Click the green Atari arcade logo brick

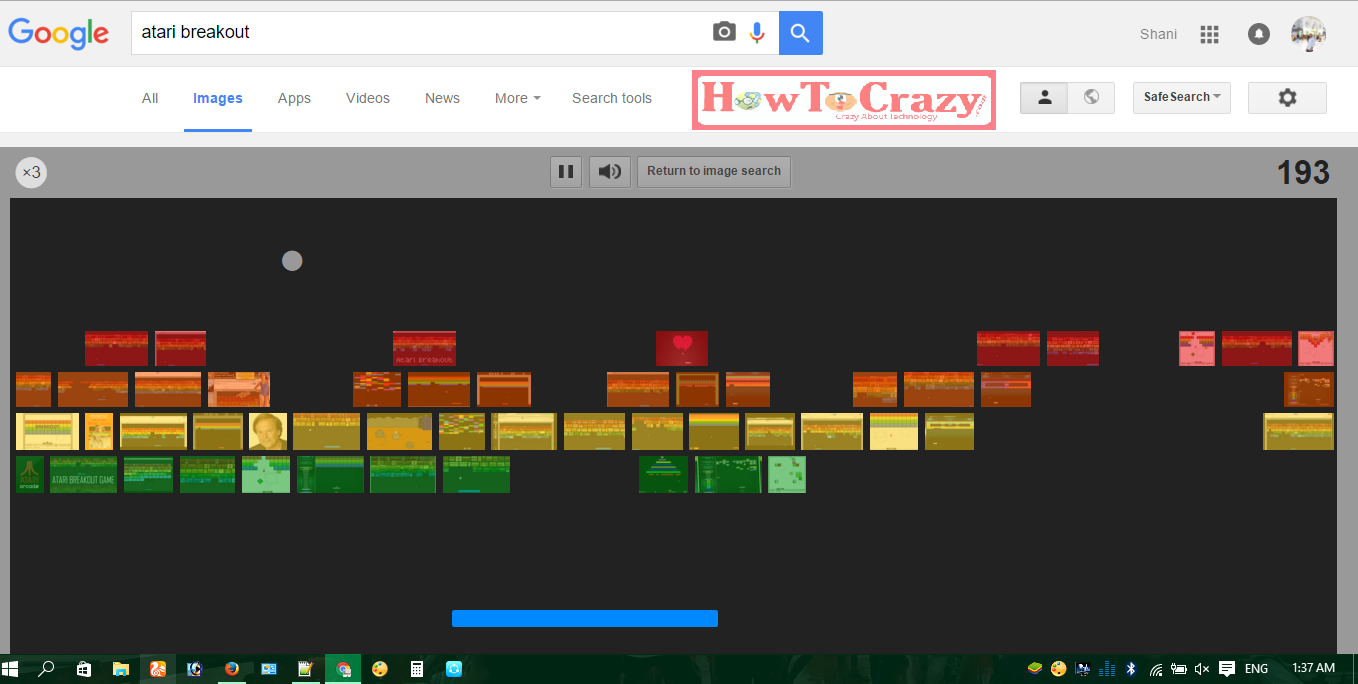(x=30, y=475)
